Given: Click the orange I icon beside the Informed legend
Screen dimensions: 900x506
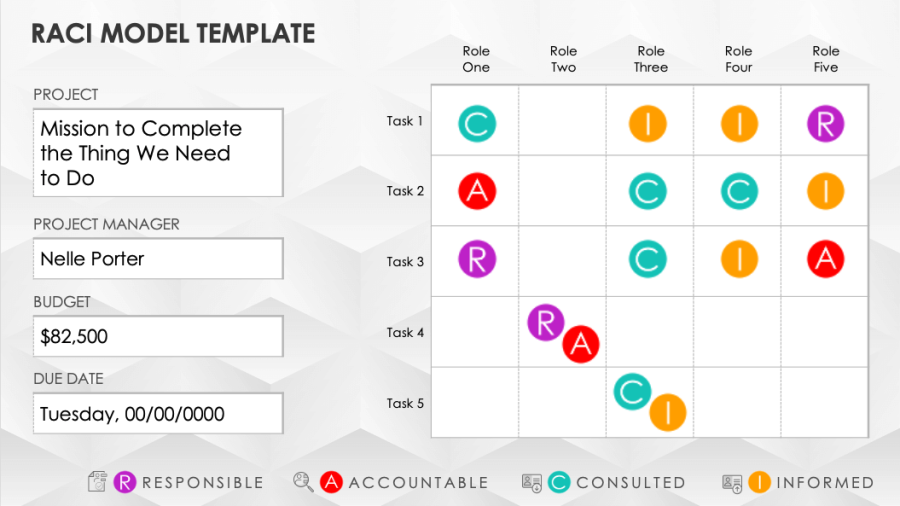Looking at the screenshot, I should point(760,482).
